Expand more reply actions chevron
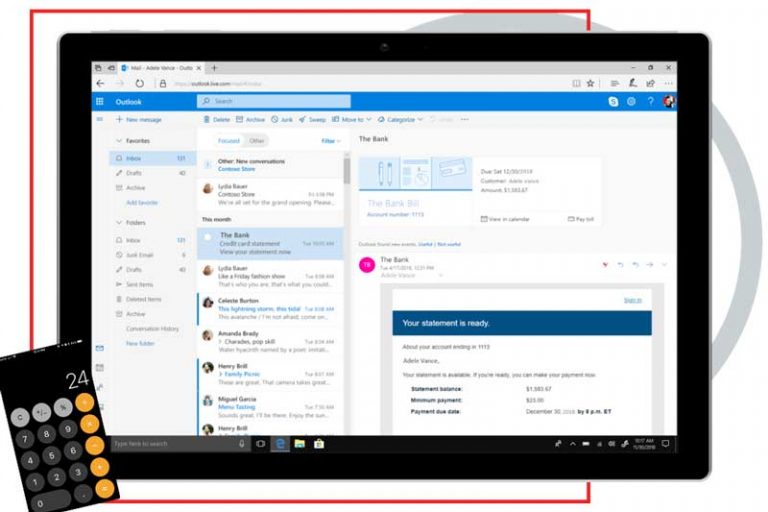The image size is (768, 512). click(x=665, y=265)
